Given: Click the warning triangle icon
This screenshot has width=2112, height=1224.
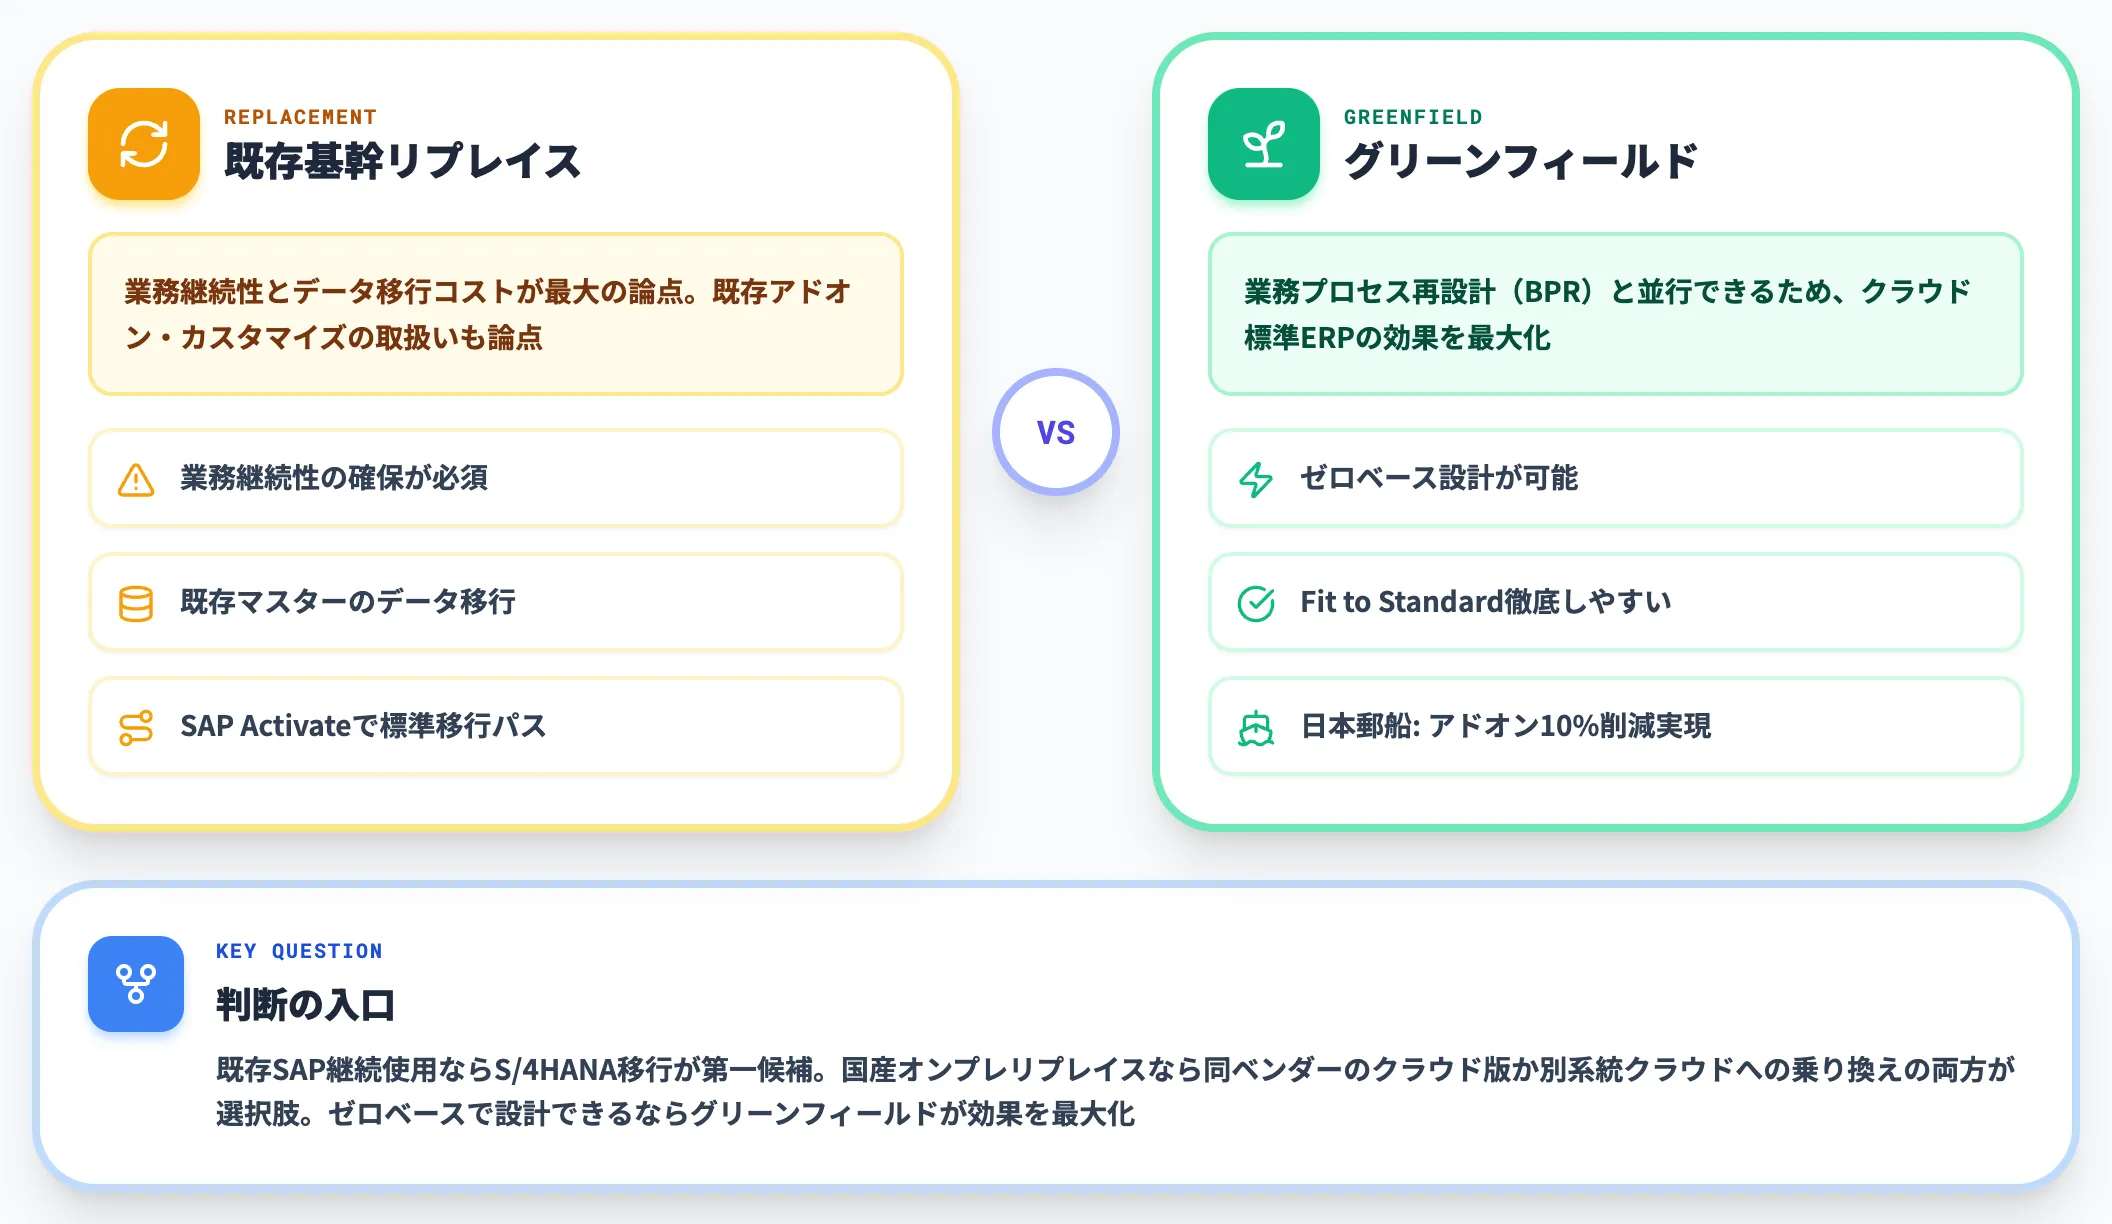Looking at the screenshot, I should (136, 479).
